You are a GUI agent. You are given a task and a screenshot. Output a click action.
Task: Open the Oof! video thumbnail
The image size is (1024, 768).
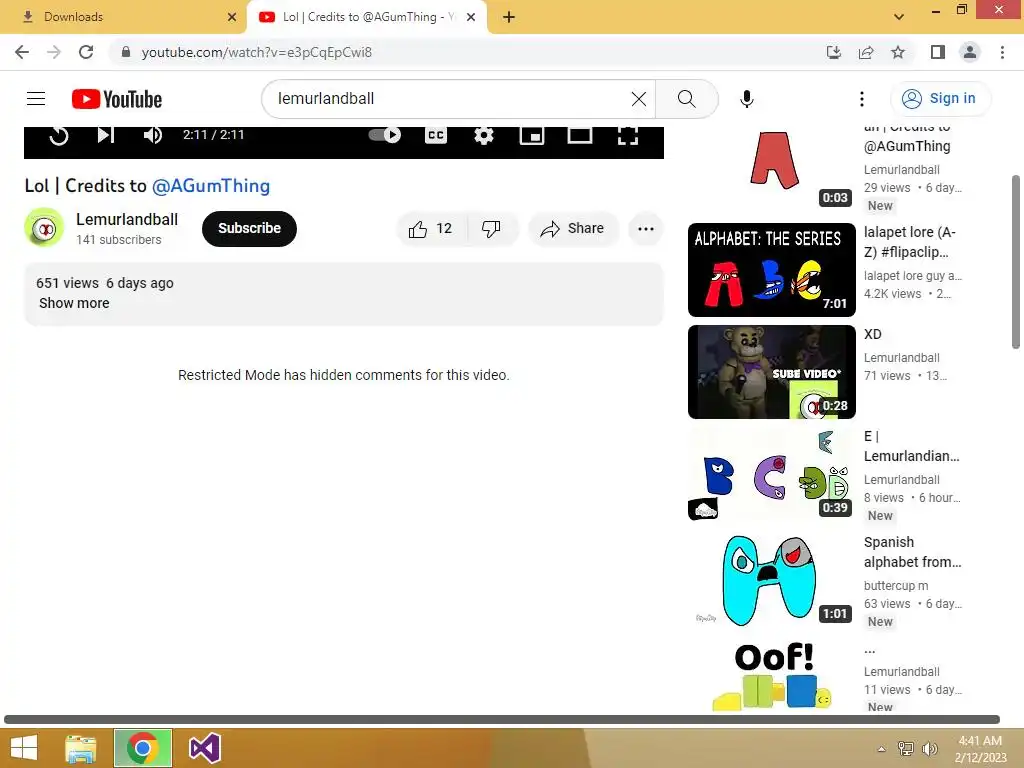(772, 676)
